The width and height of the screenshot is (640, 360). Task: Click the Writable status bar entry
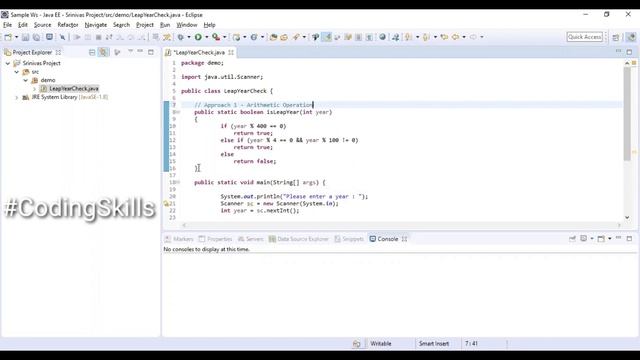[381, 344]
